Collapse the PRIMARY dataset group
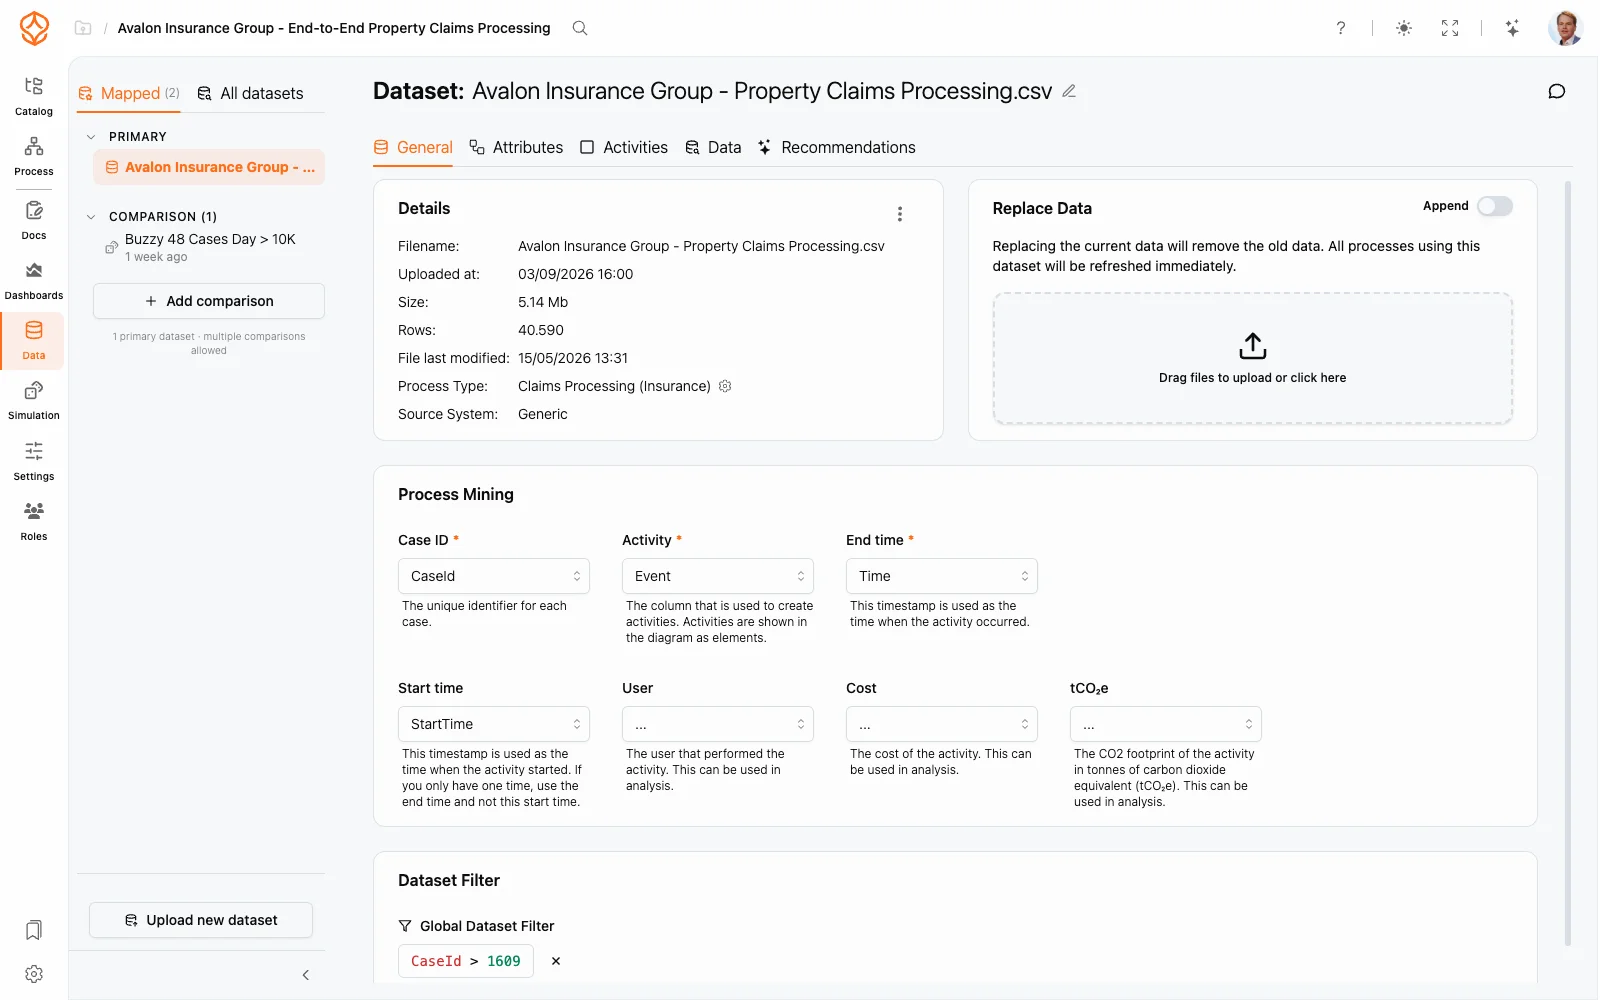The height and width of the screenshot is (1000, 1600). click(91, 137)
